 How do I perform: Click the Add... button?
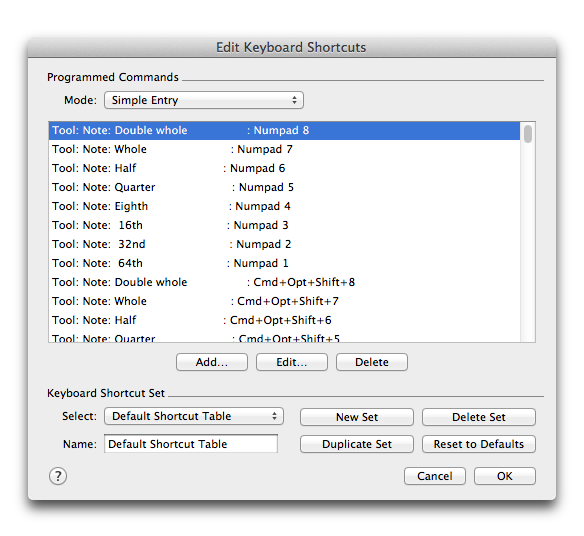(x=212, y=362)
